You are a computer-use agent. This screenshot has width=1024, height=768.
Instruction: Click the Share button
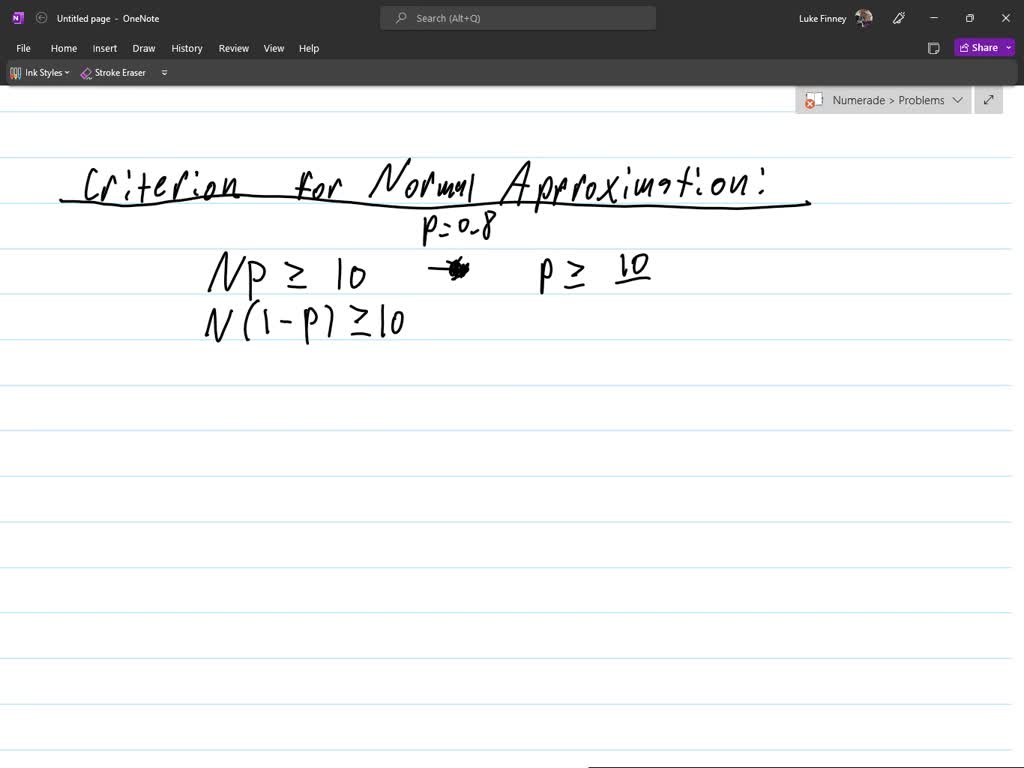[980, 47]
